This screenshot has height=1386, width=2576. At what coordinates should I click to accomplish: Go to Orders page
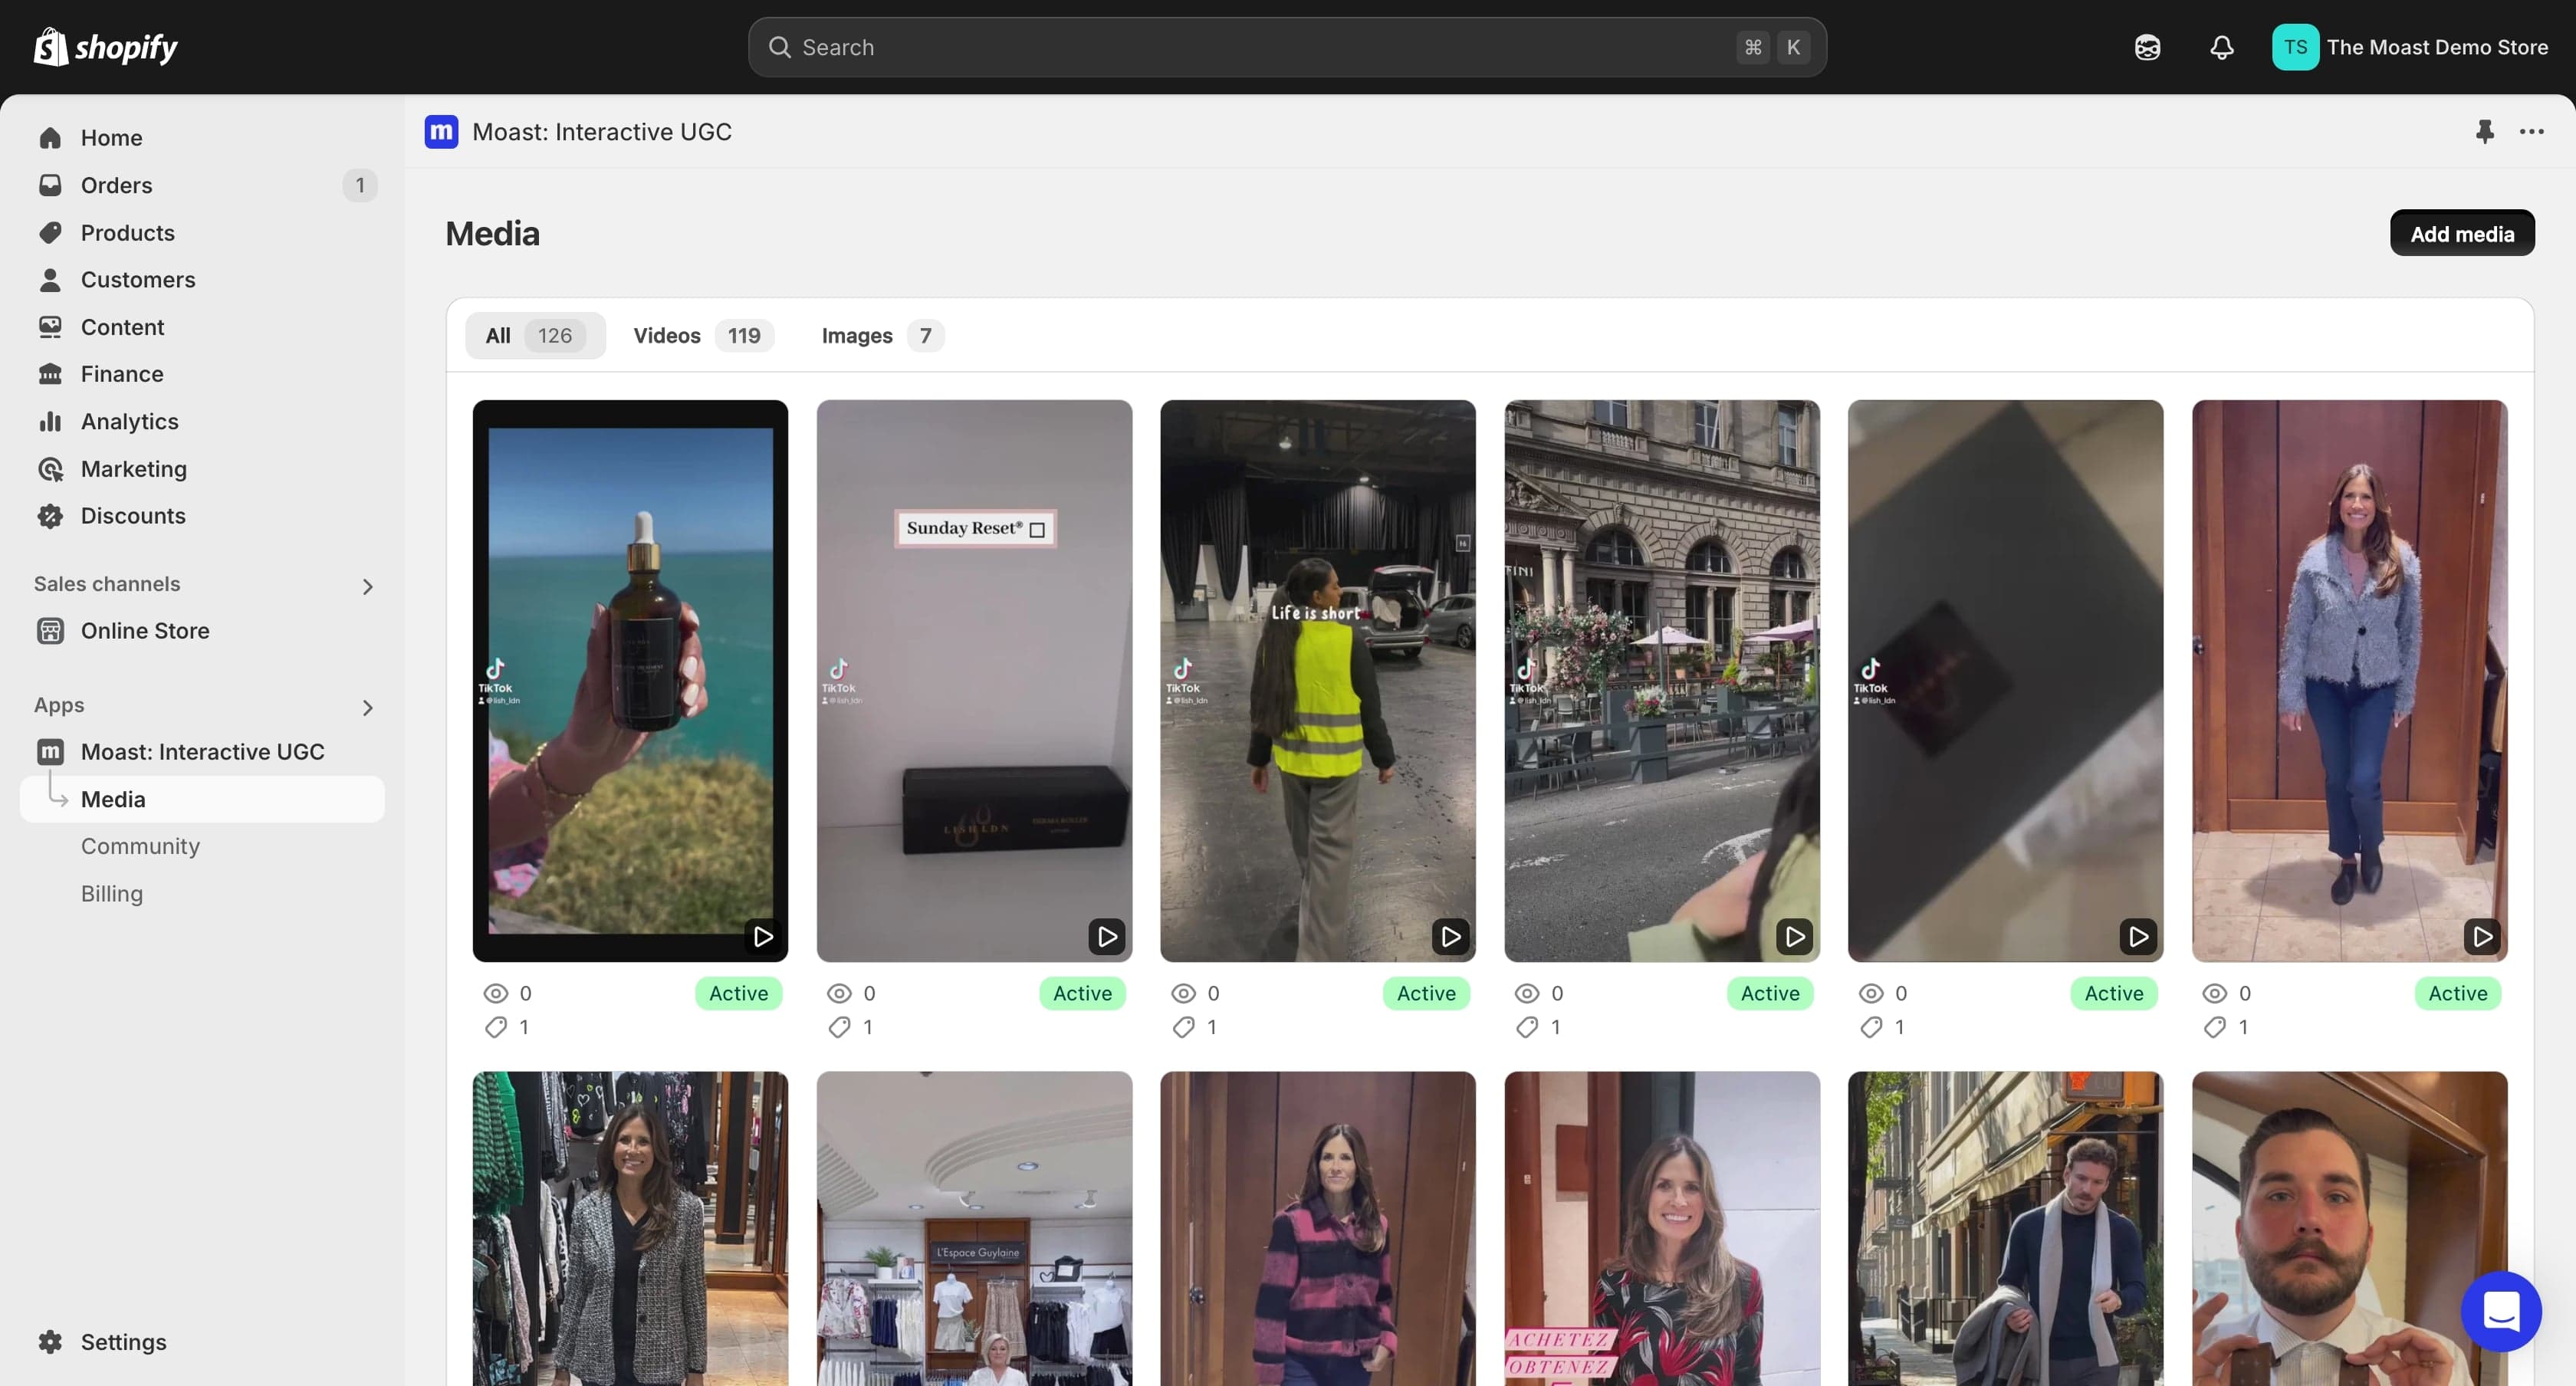tap(116, 185)
